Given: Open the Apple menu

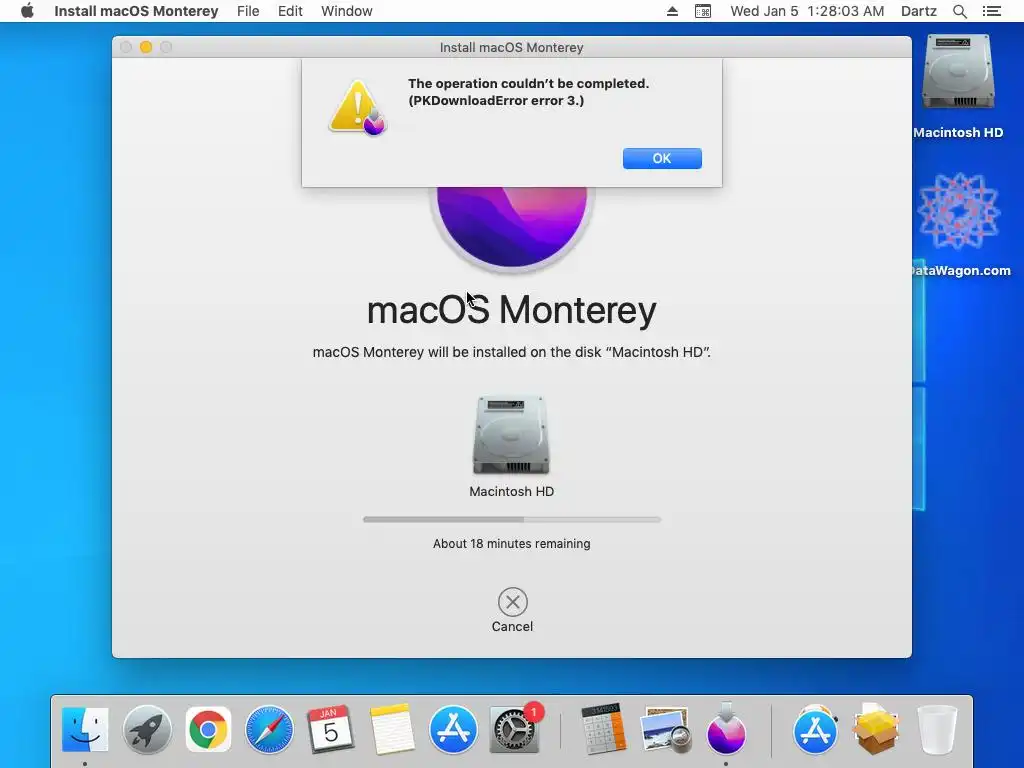Looking at the screenshot, I should click(x=27, y=11).
